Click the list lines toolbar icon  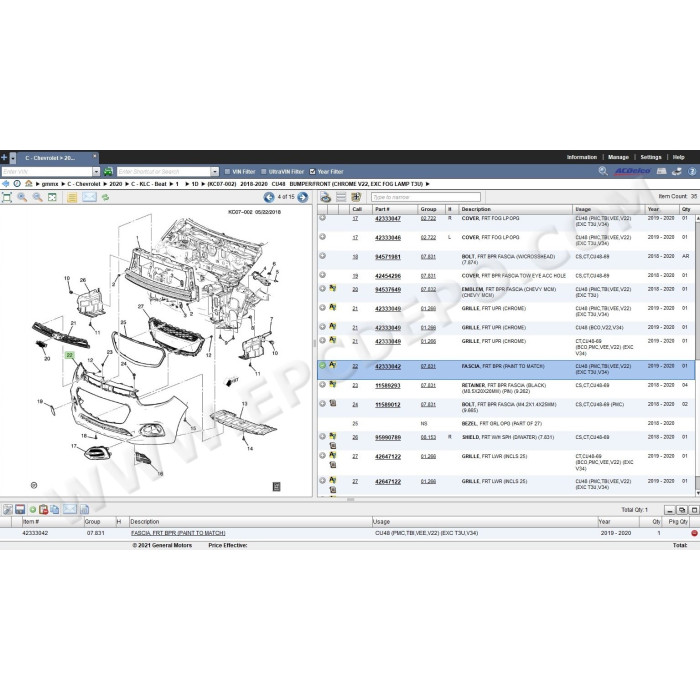341,197
